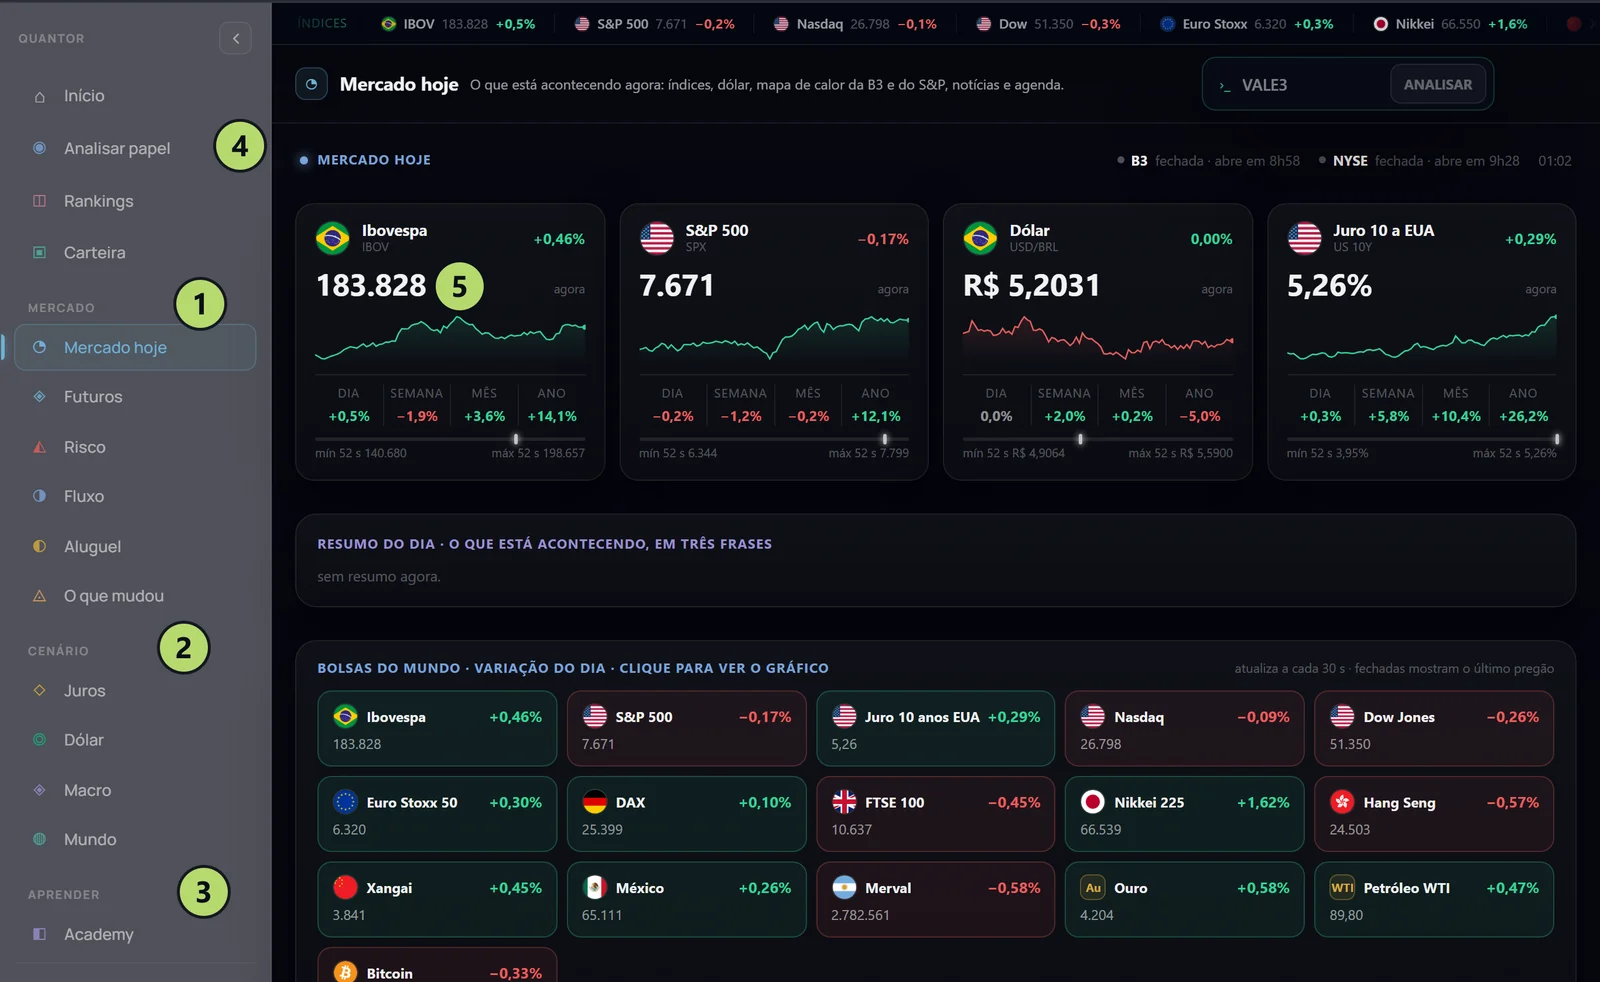Screen dimensions: 1600x982
Task: Select the Aluguel sidebar icon
Action: (x=40, y=546)
